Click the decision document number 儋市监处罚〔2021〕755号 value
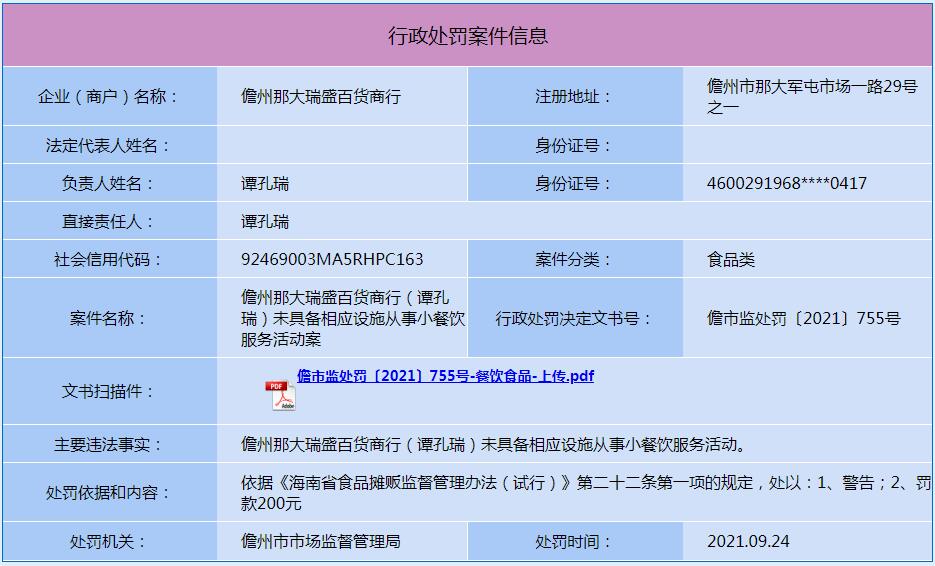 (803, 318)
